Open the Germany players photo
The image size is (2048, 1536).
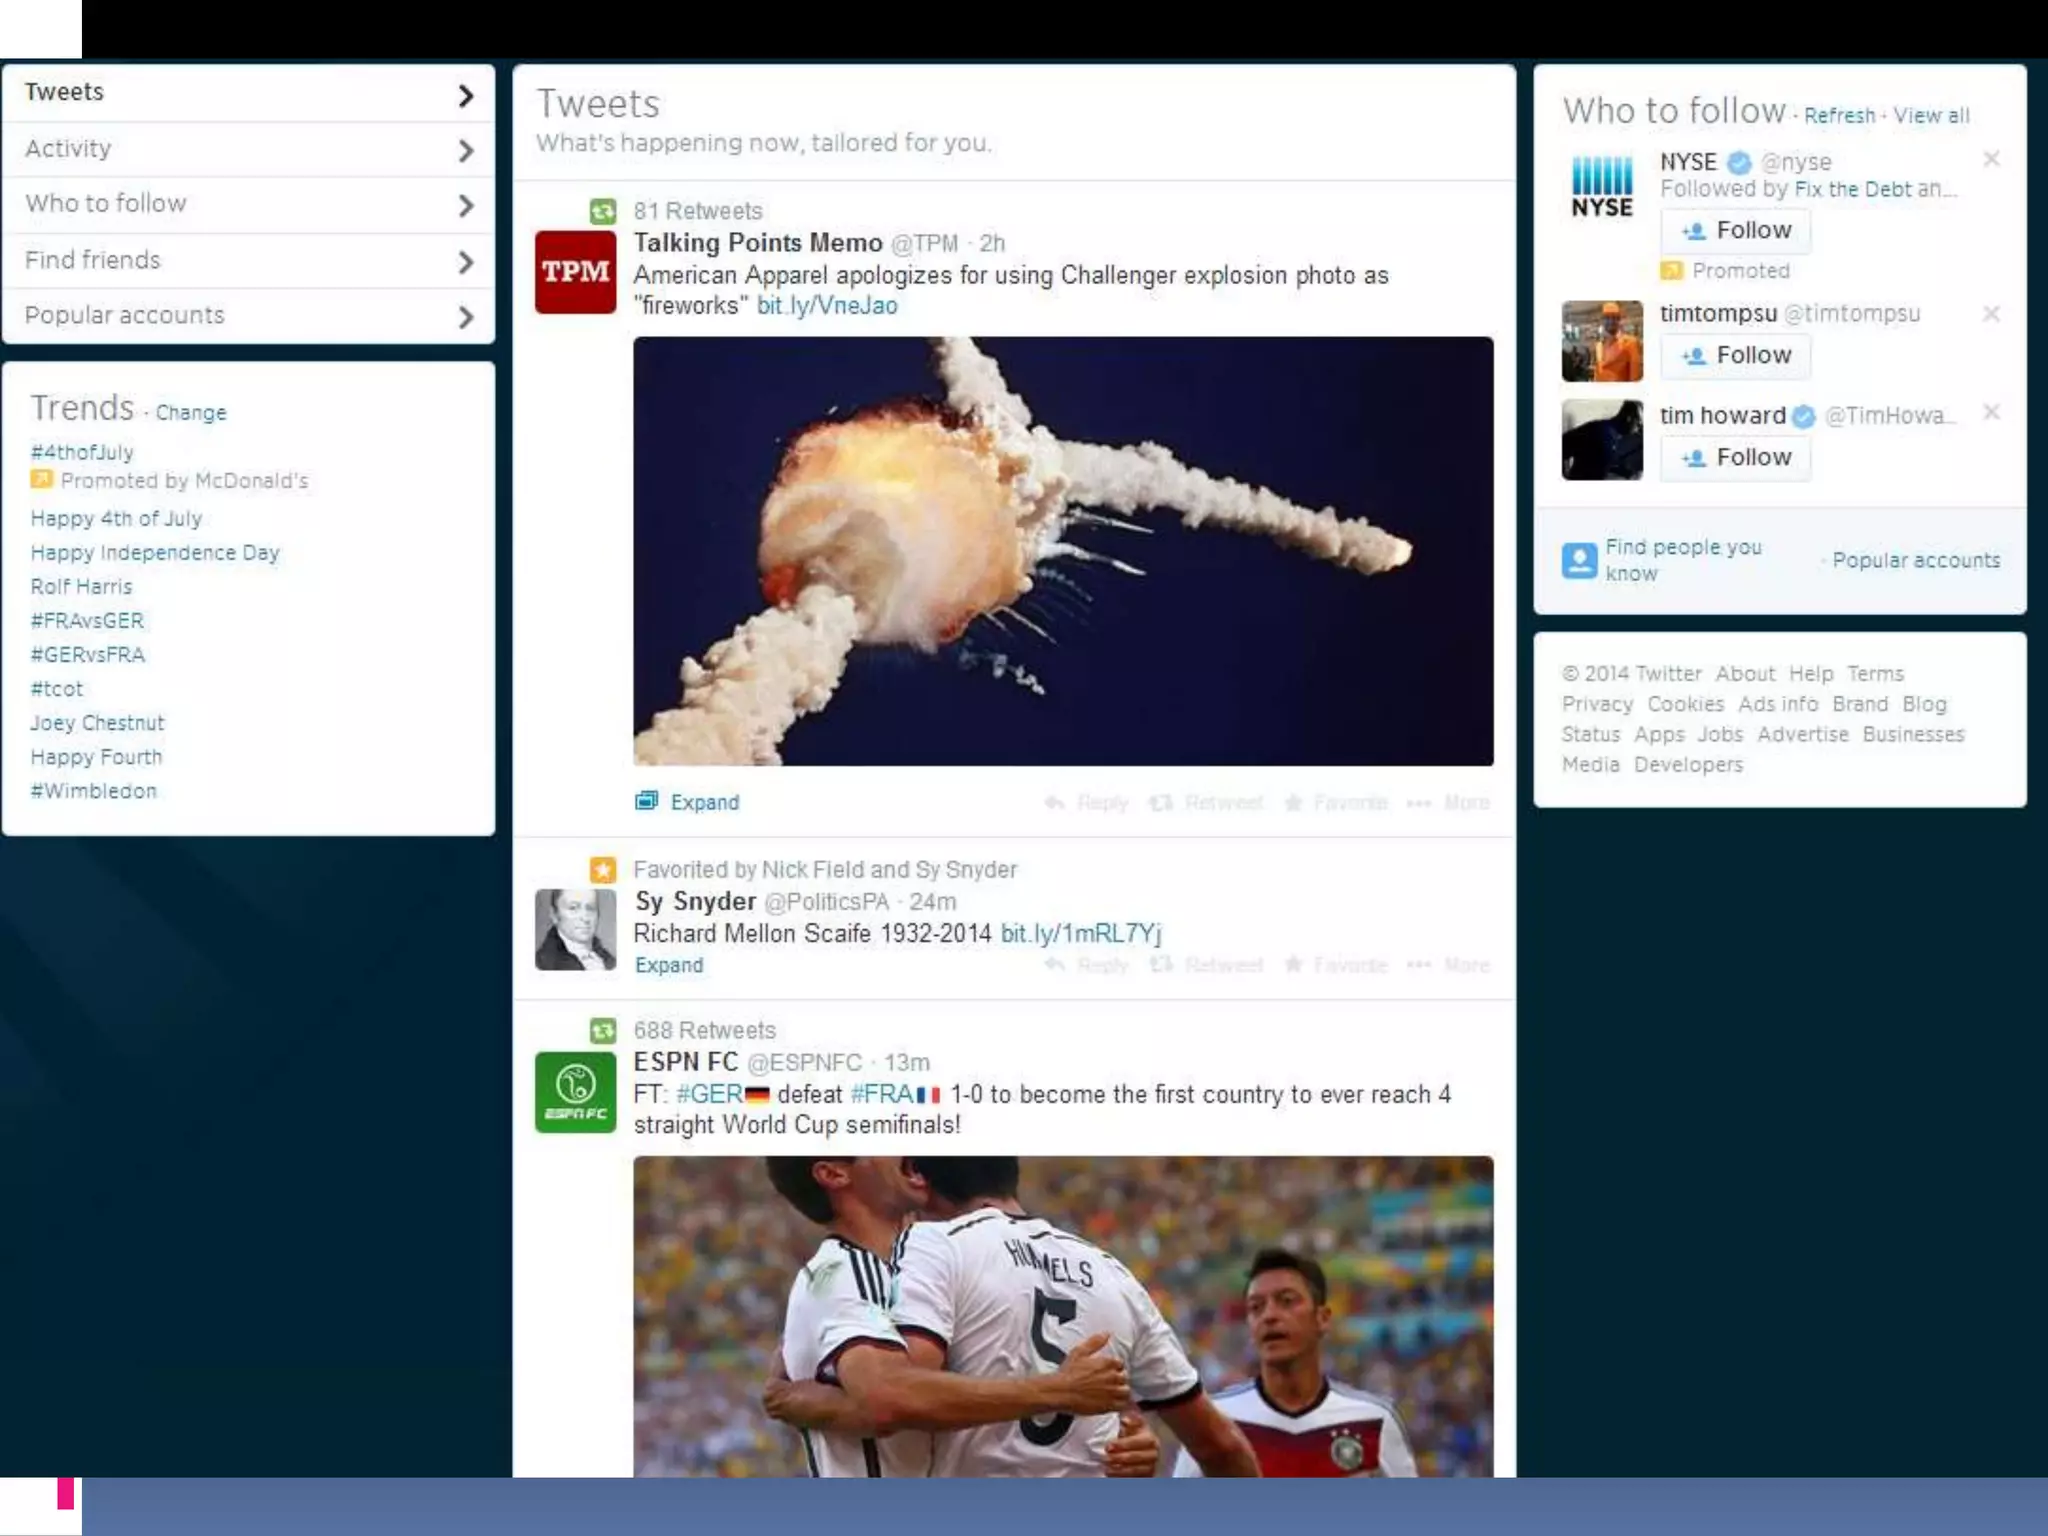tap(1063, 1316)
